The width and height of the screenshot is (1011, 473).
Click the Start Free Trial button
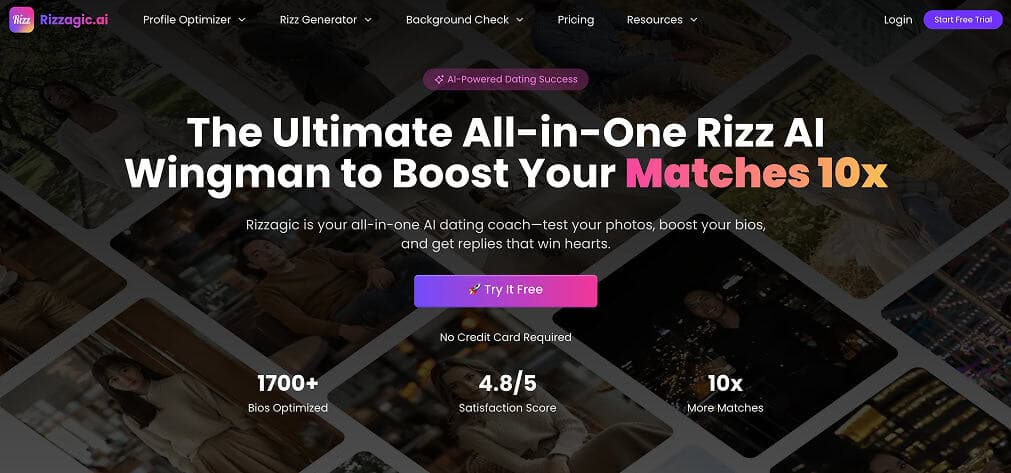[963, 20]
